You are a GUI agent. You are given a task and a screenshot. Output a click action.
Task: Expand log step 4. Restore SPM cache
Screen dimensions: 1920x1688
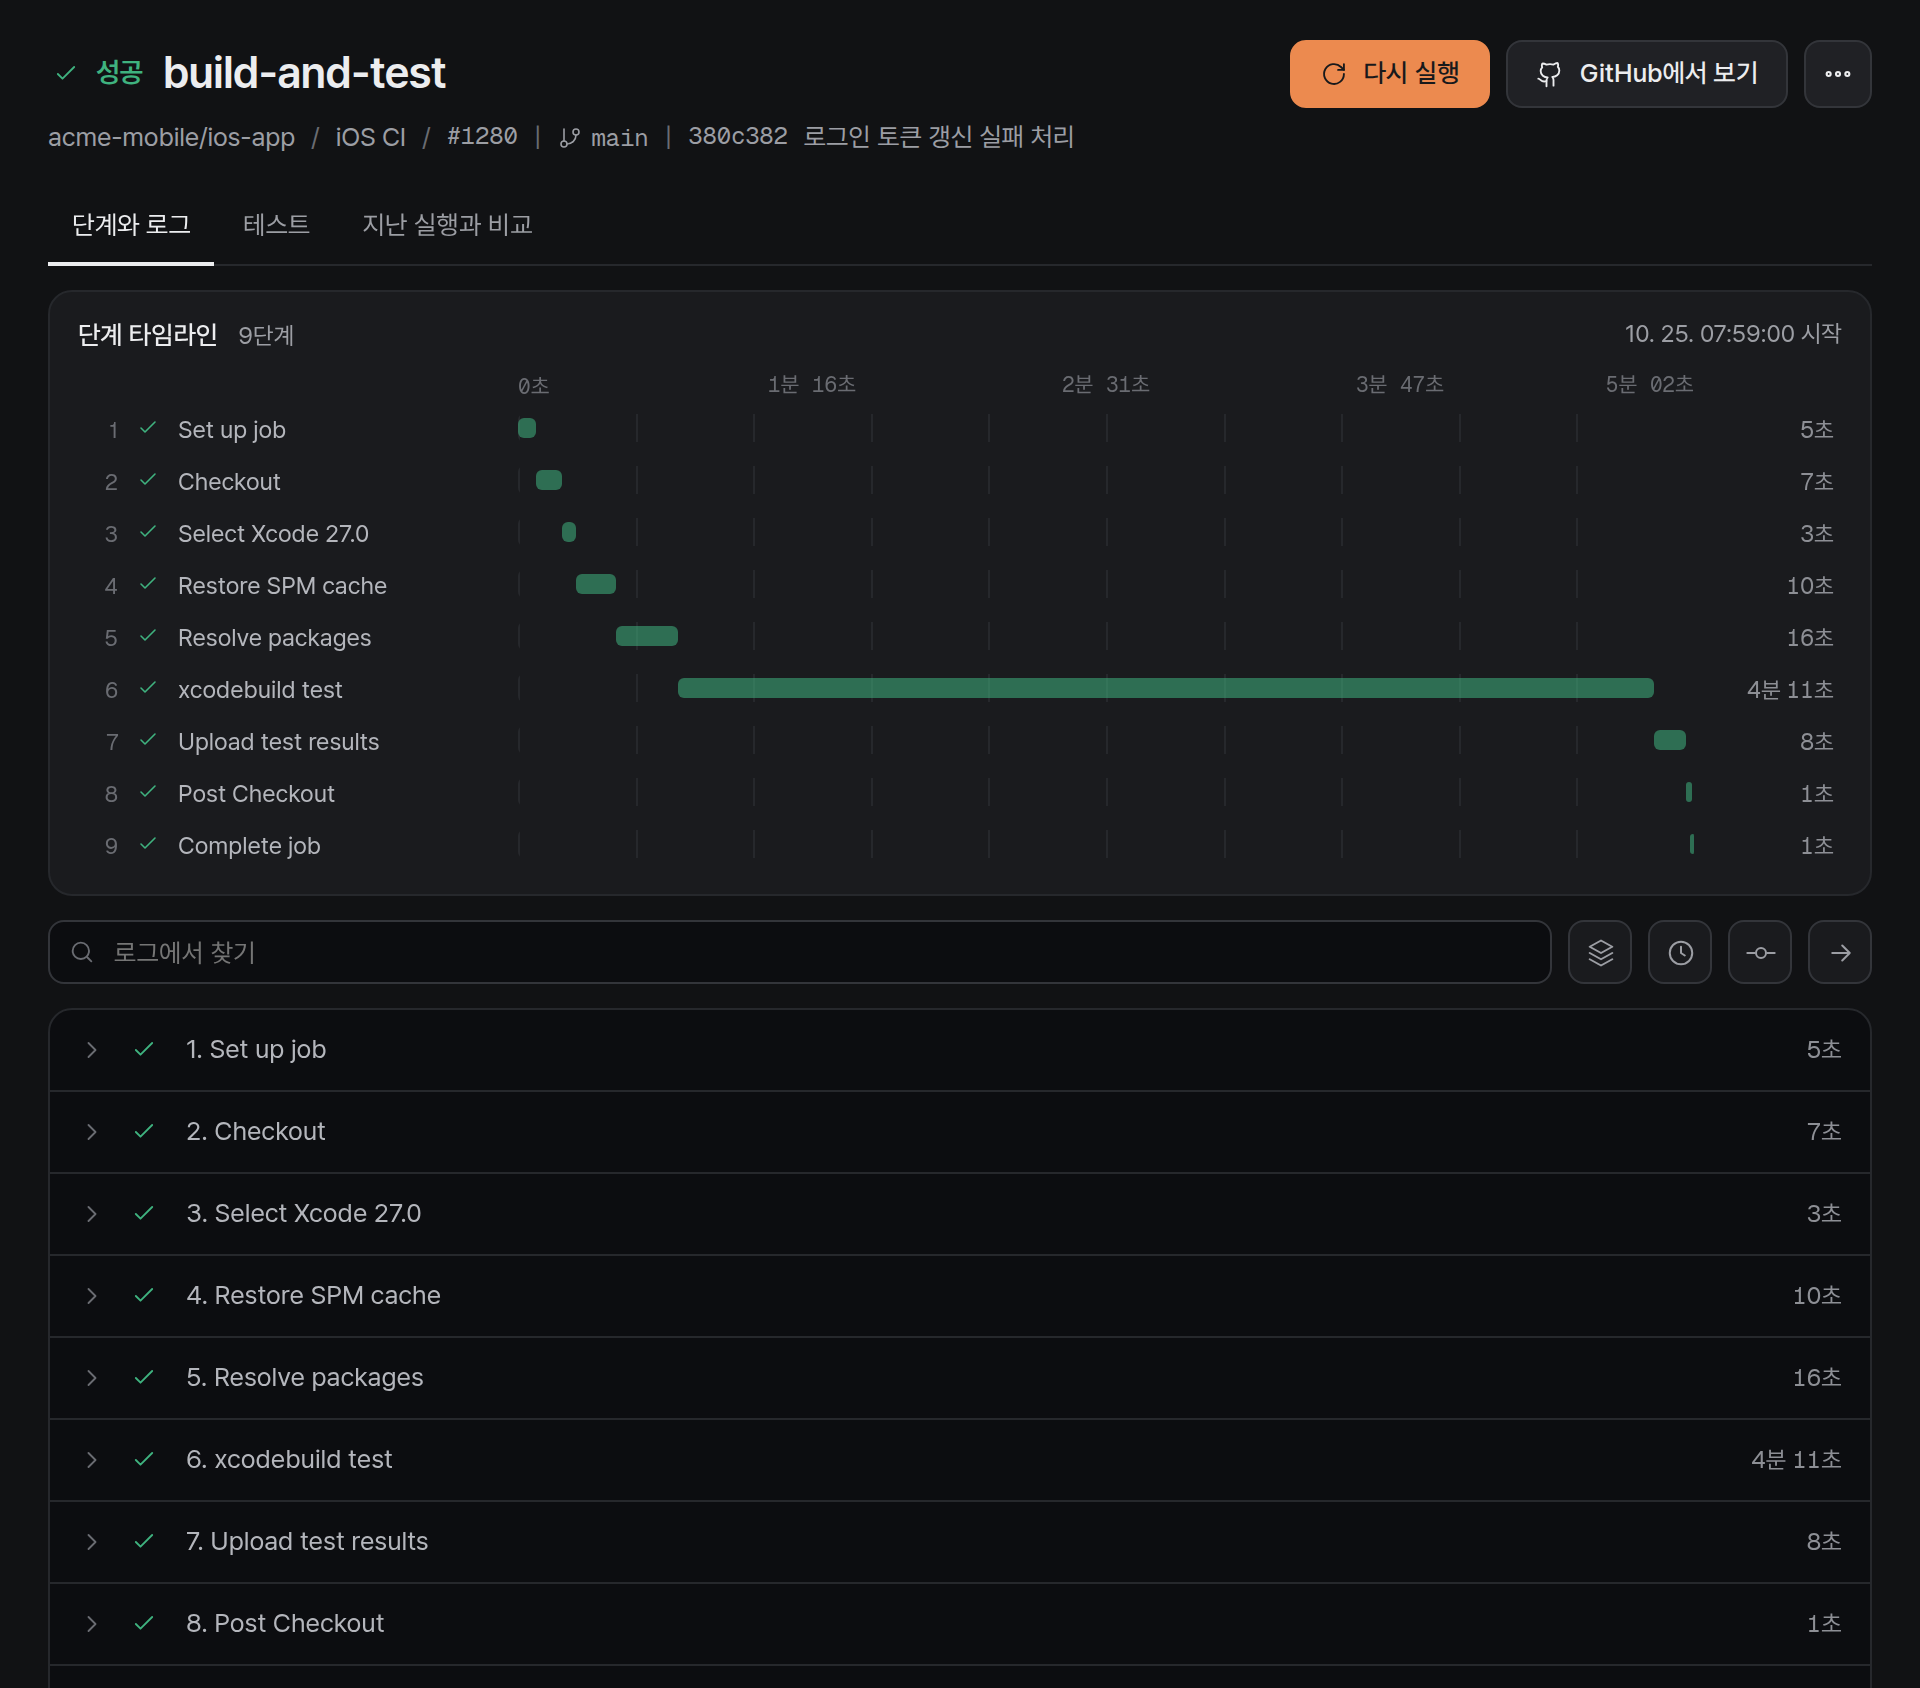tap(960, 1296)
